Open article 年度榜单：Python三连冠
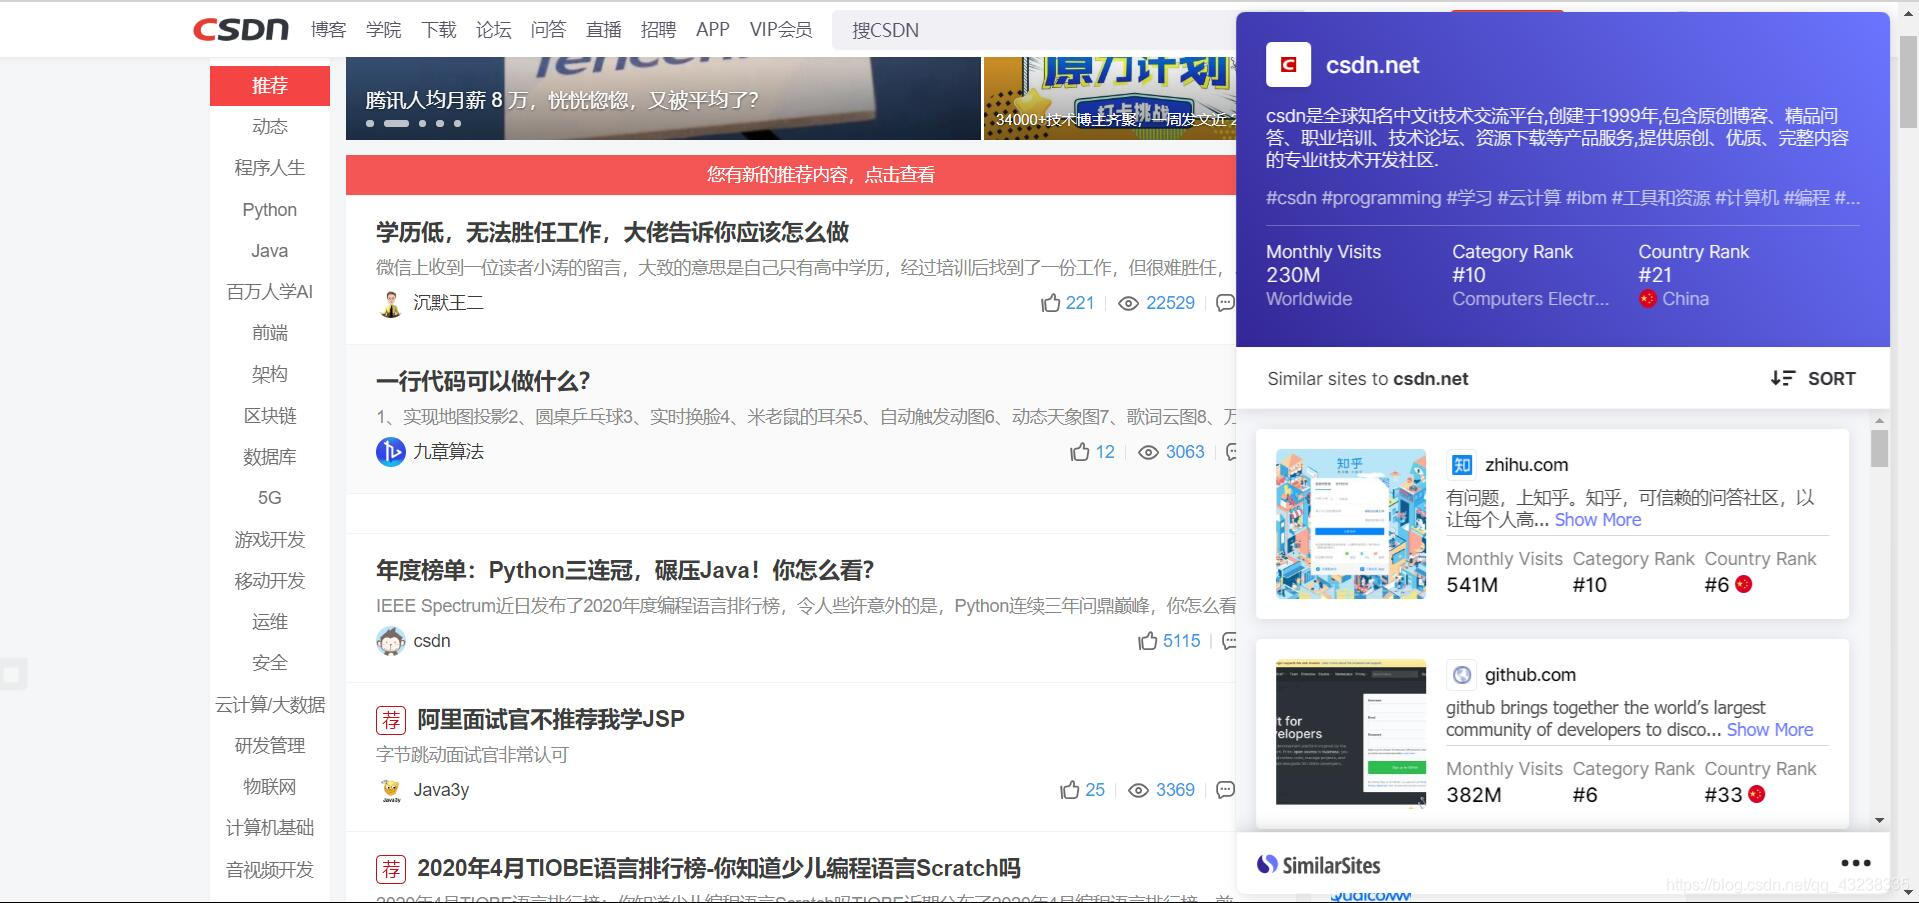1919x903 pixels. pos(625,570)
